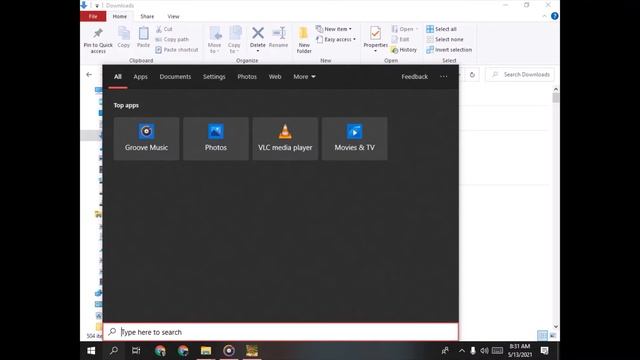The image size is (640, 360).
Task: Click the Type here to search box
Action: pyautogui.click(x=281, y=332)
